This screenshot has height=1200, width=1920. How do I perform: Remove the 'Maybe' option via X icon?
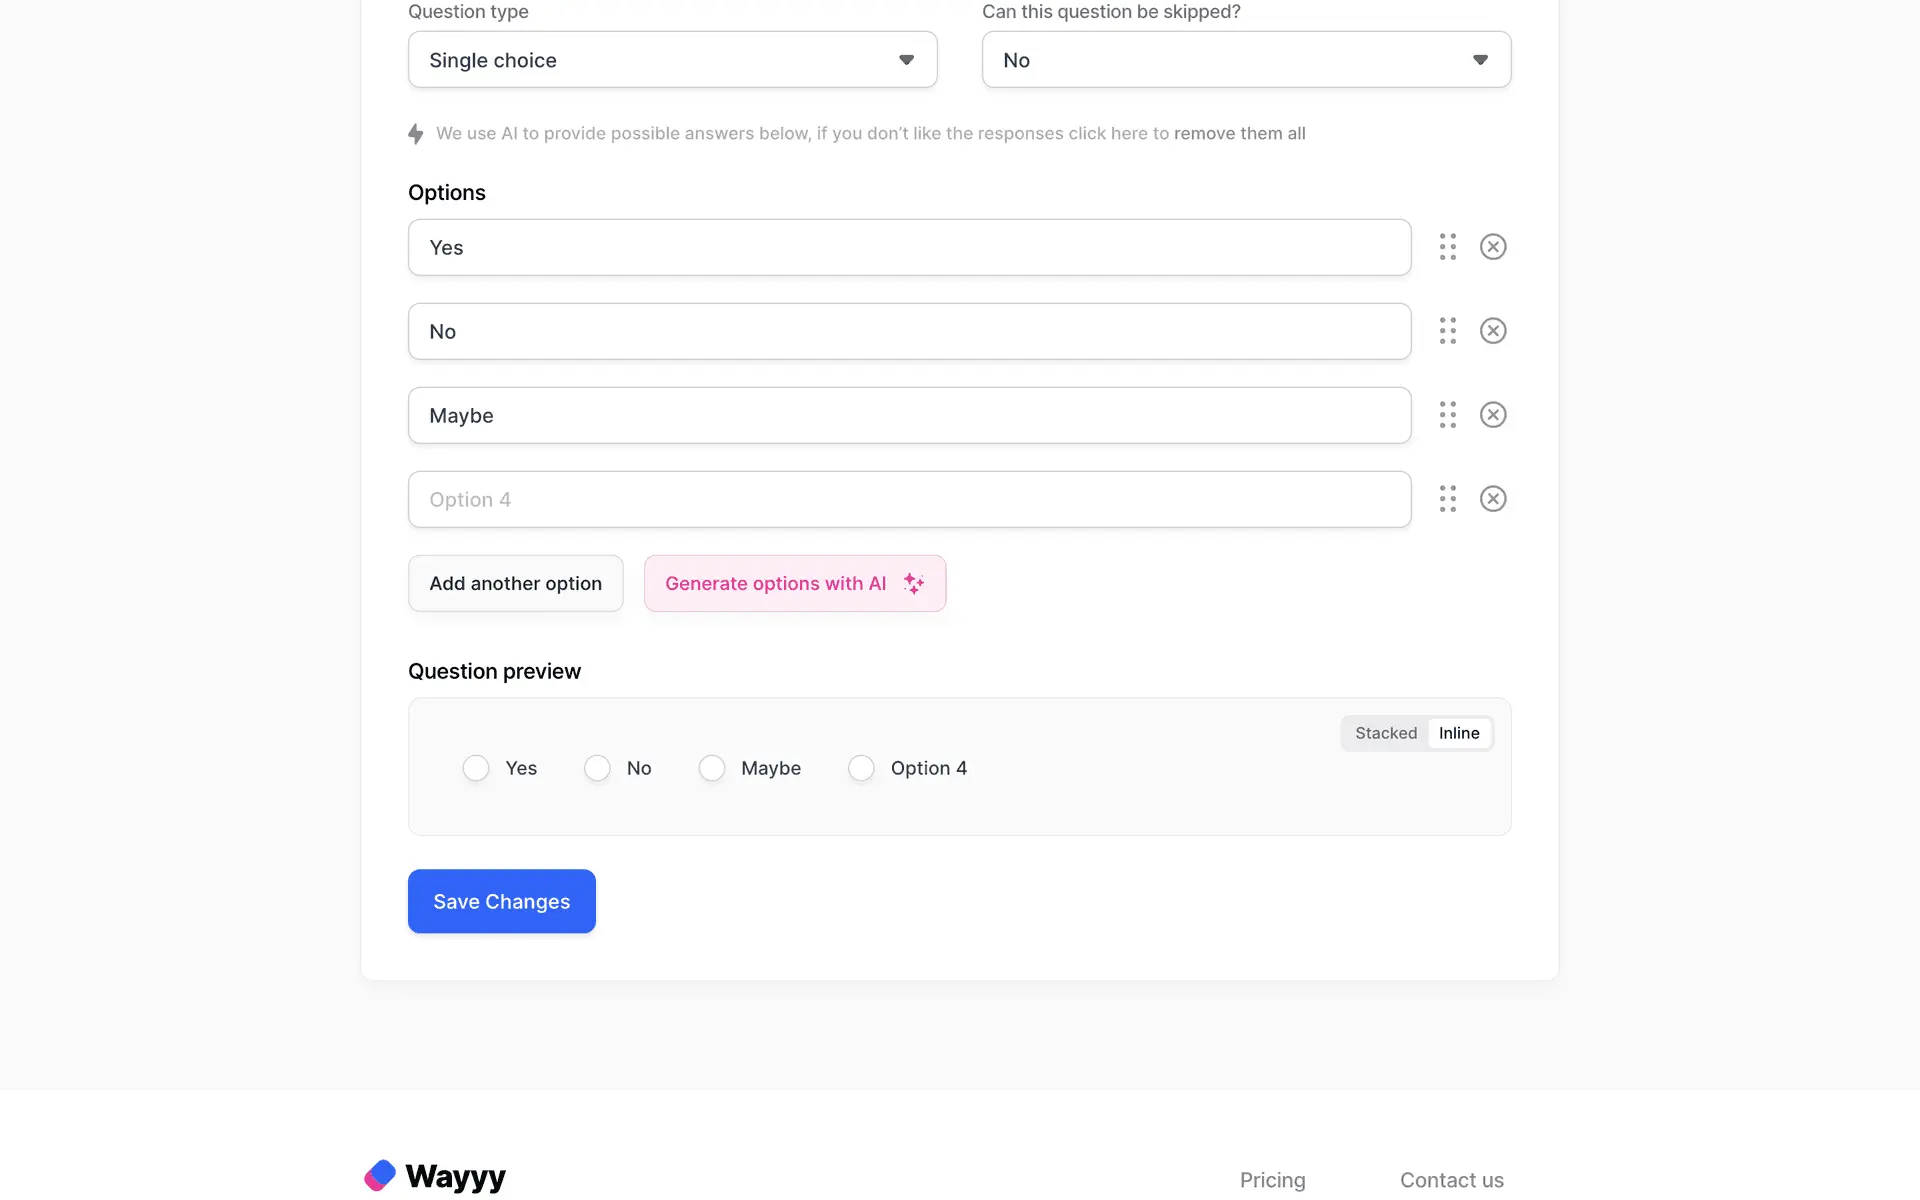click(x=1493, y=415)
